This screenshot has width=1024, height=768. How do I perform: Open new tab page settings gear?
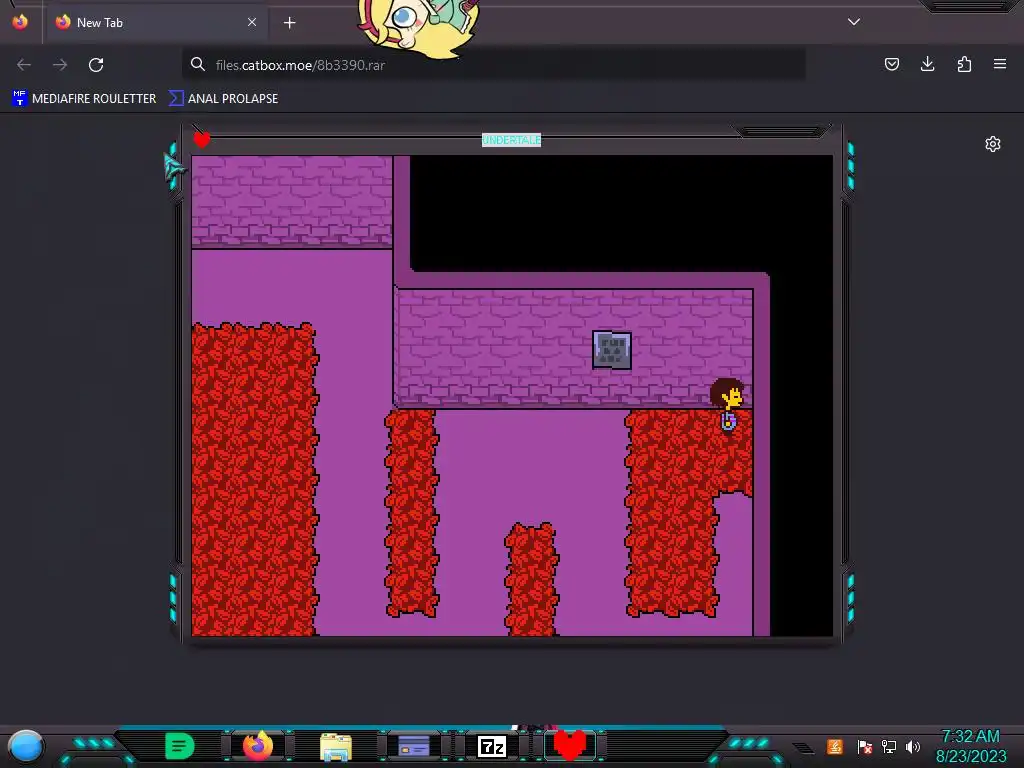(993, 144)
